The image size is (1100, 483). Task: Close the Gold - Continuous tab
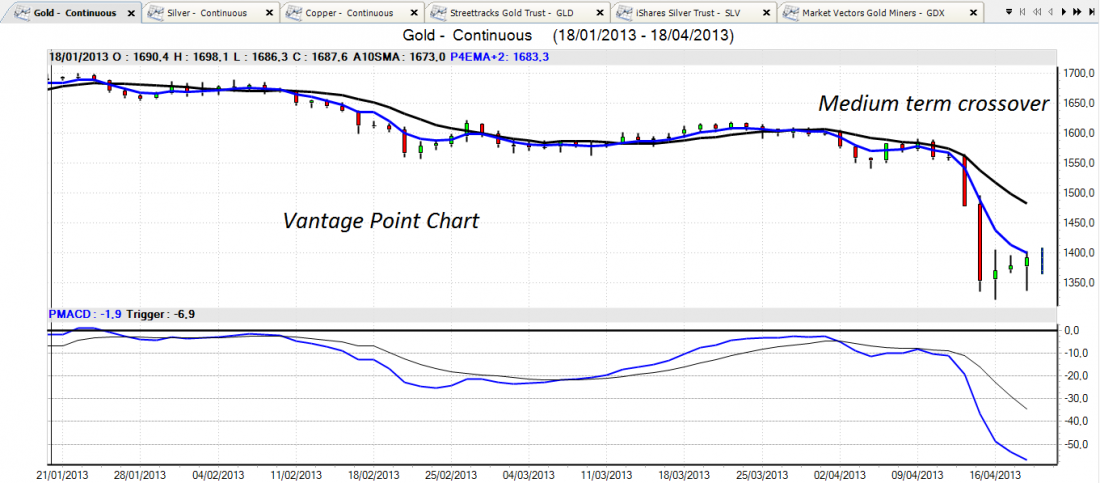pos(131,14)
